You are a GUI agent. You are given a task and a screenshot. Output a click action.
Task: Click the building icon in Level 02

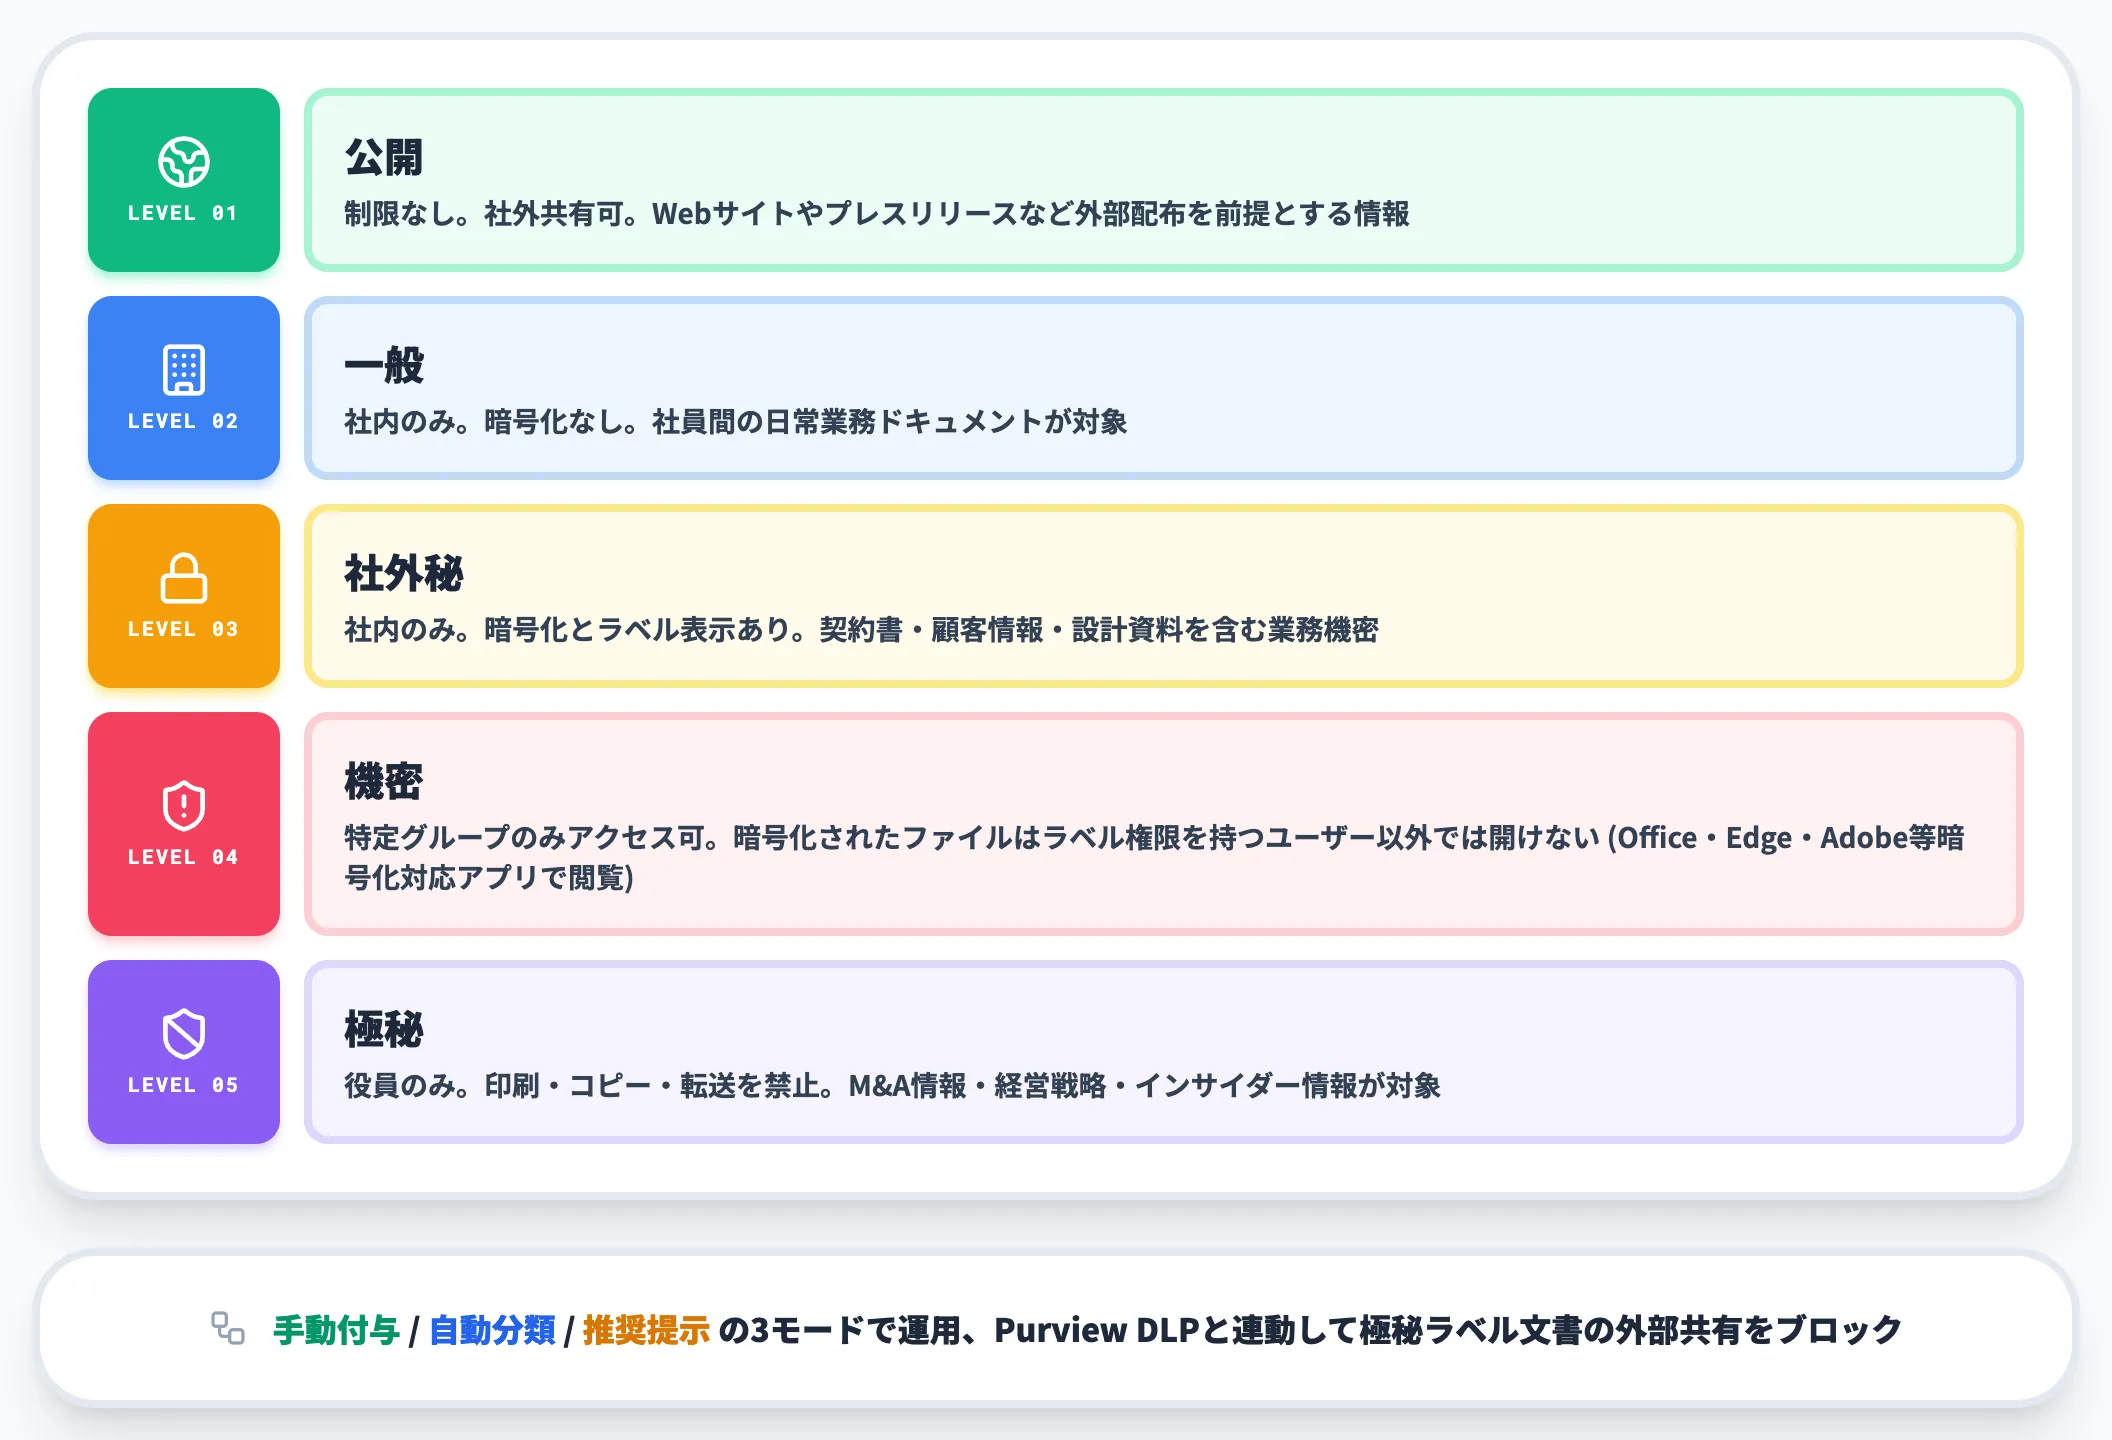pyautogui.click(x=184, y=370)
